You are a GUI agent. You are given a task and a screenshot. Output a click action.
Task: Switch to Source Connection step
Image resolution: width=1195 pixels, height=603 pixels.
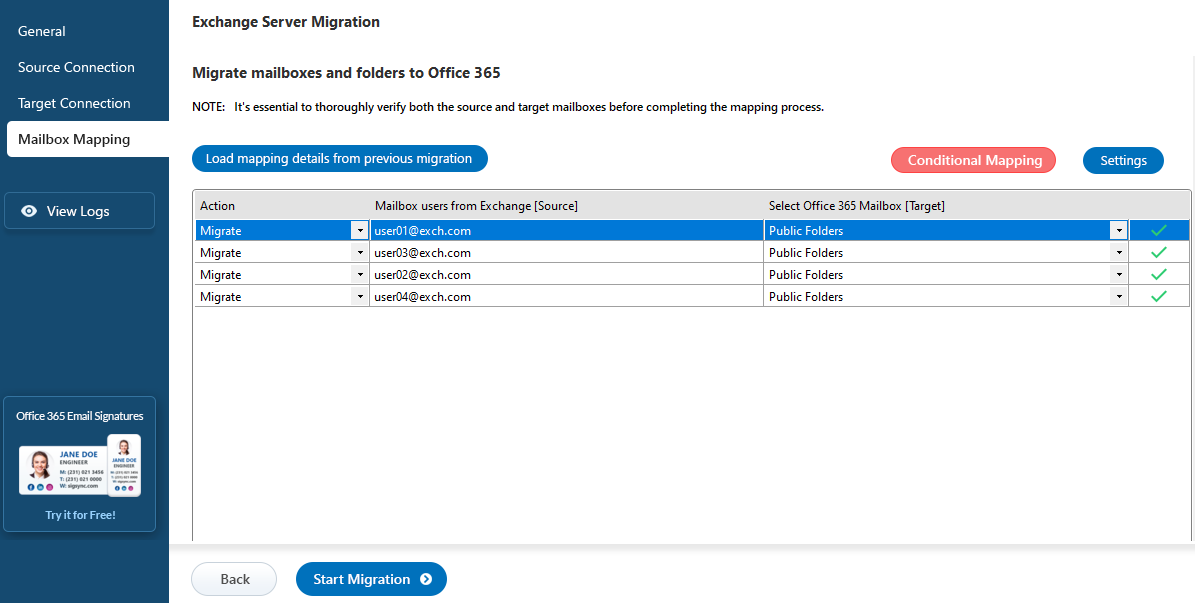point(76,67)
